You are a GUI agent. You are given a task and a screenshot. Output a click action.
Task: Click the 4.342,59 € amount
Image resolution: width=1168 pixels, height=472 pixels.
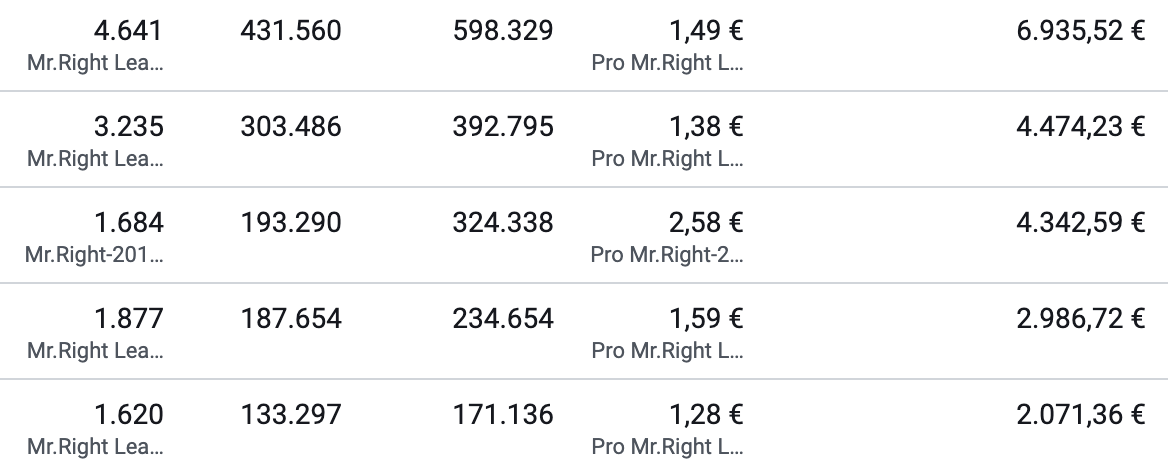(x=1080, y=223)
